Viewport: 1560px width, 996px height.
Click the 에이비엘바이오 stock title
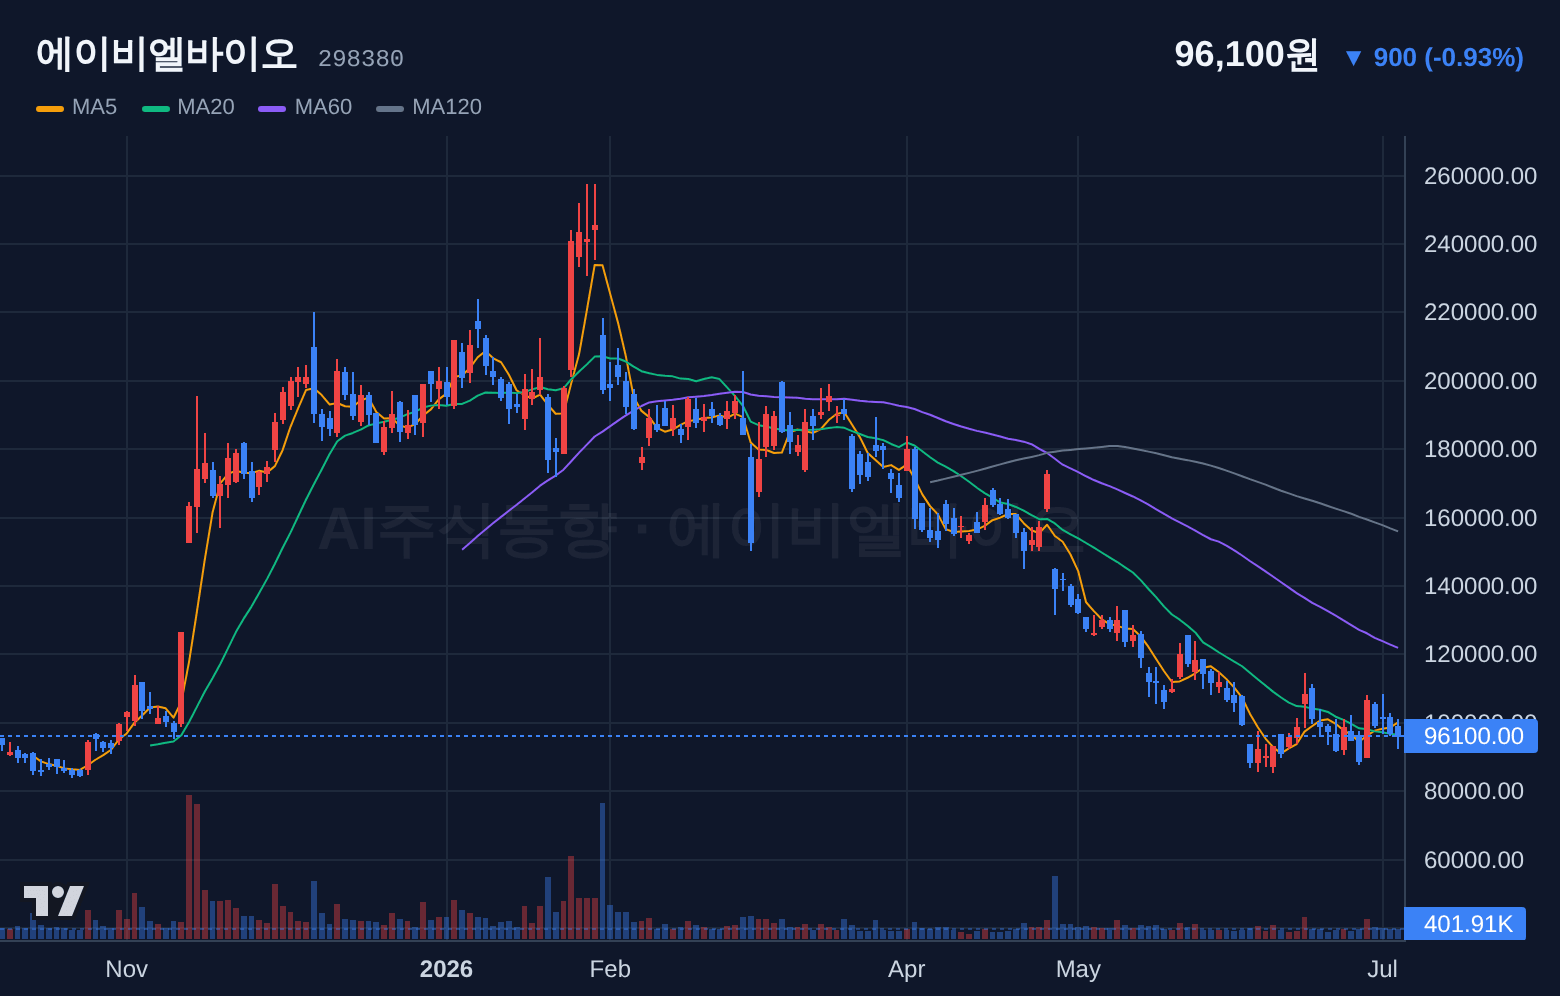(167, 54)
